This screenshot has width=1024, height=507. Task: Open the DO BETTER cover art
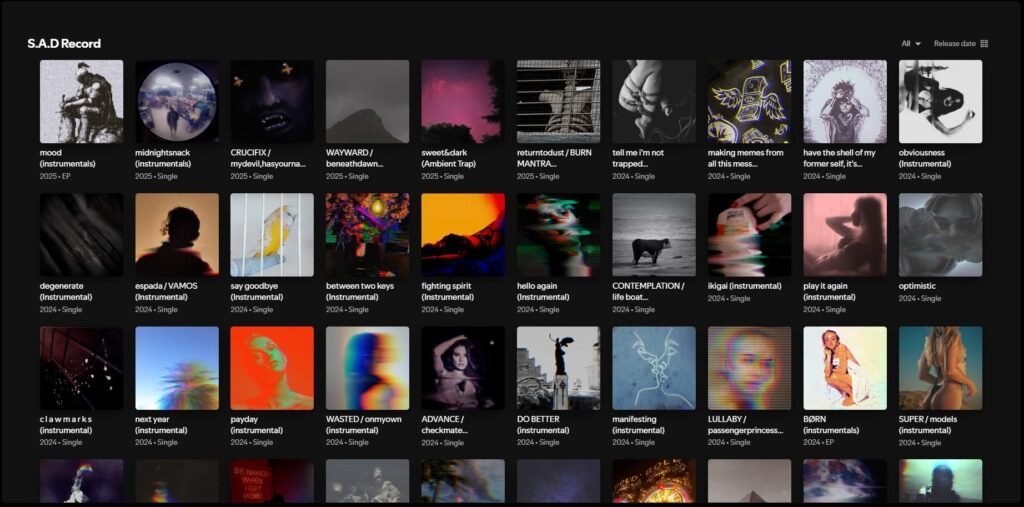(x=558, y=368)
